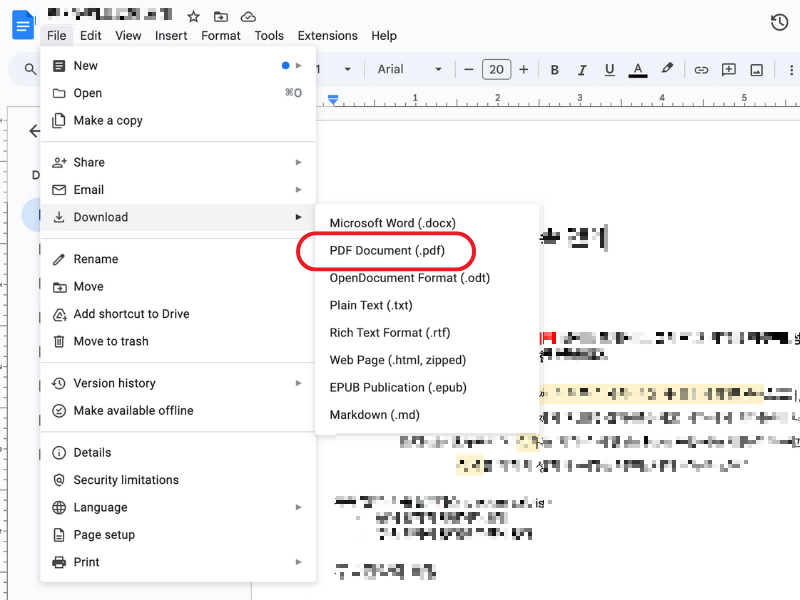Choose Open from File menu
Screen dimensions: 800x600
tap(178, 93)
